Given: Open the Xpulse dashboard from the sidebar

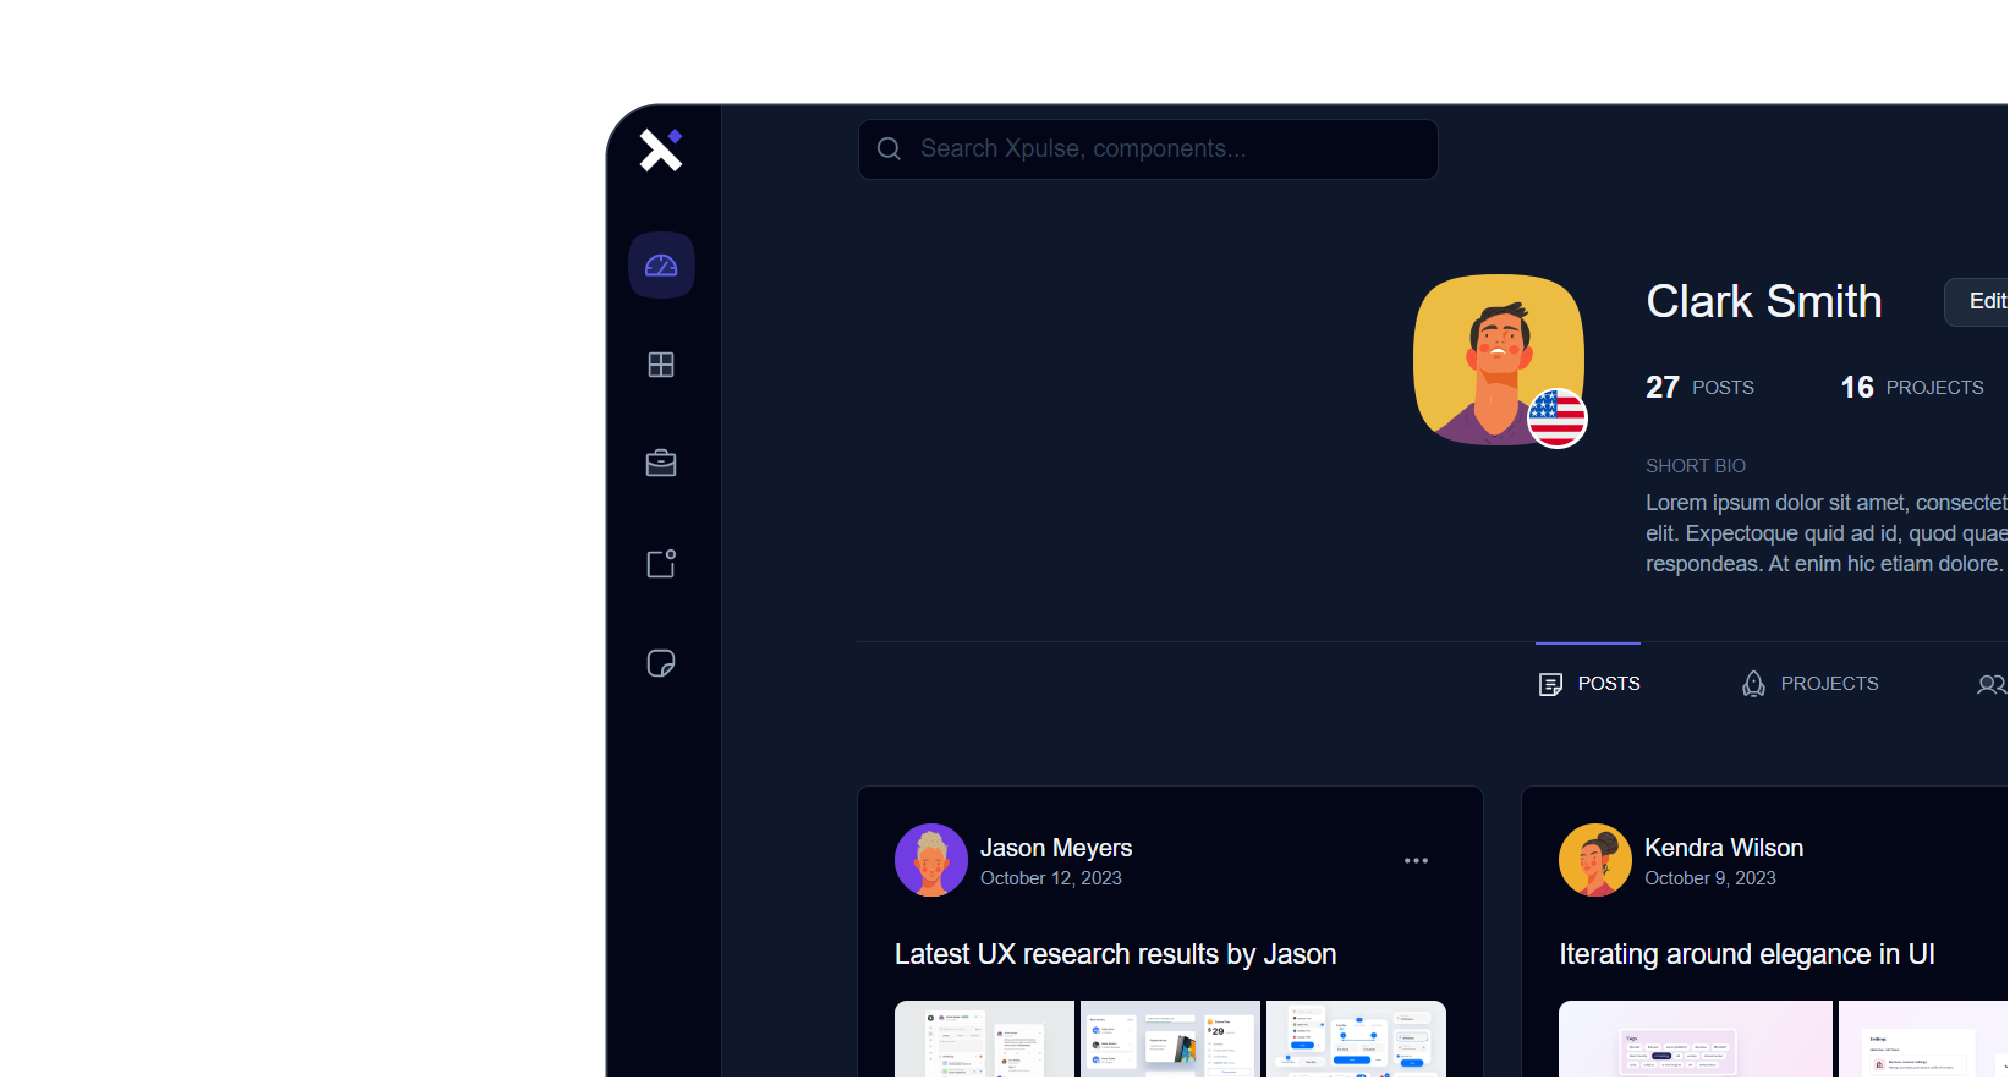Looking at the screenshot, I should [660, 264].
